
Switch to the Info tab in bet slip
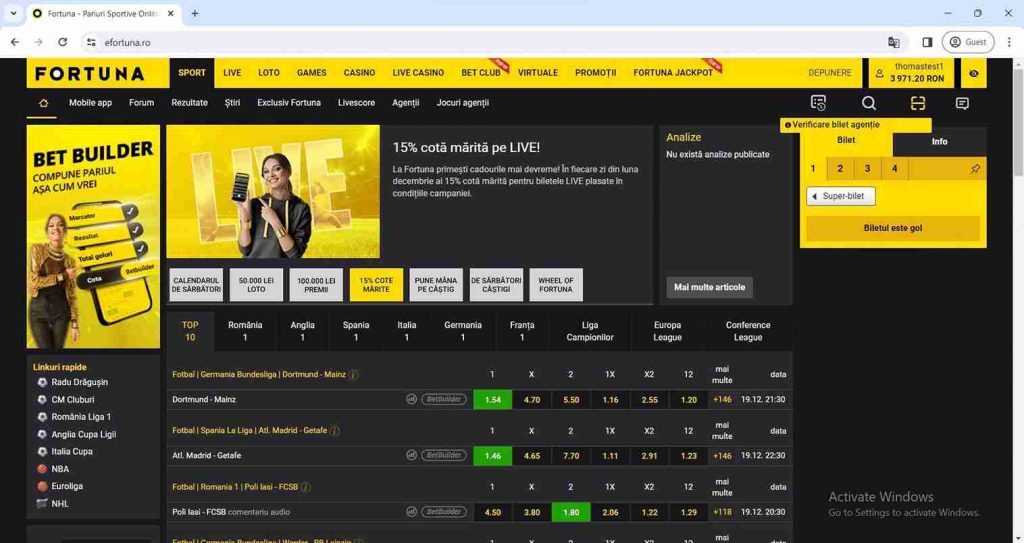(939, 141)
